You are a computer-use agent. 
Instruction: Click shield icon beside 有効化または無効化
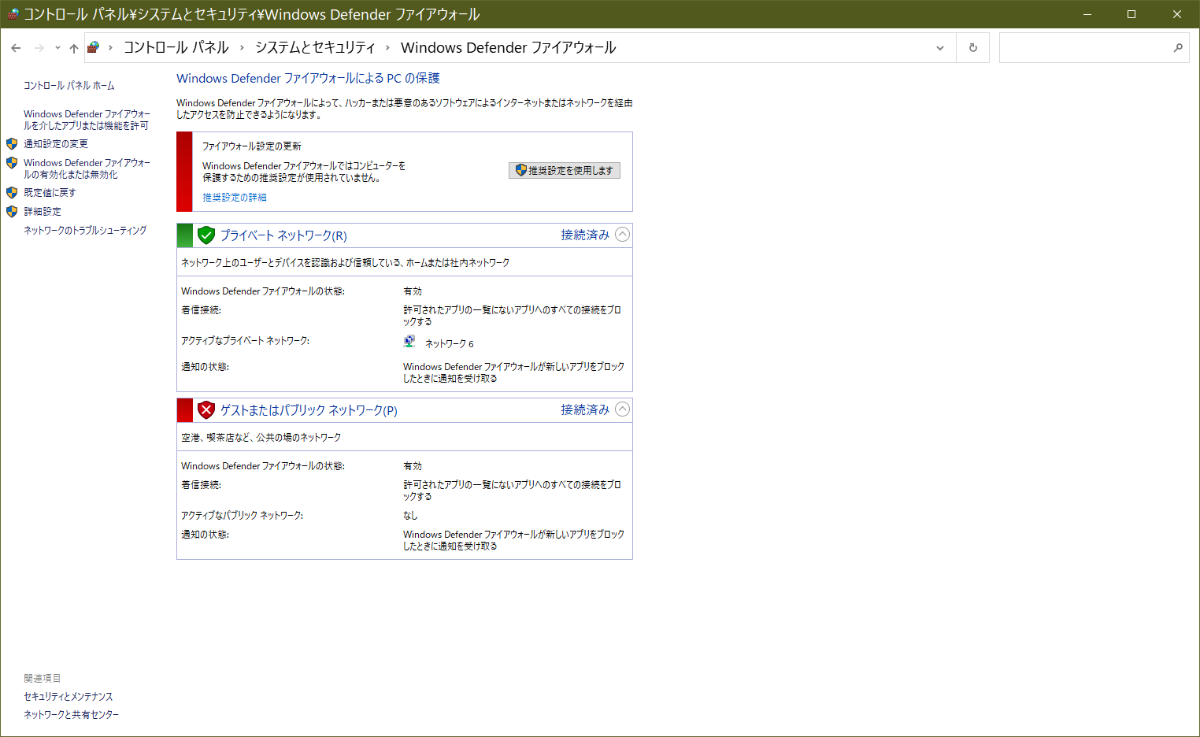coord(12,162)
